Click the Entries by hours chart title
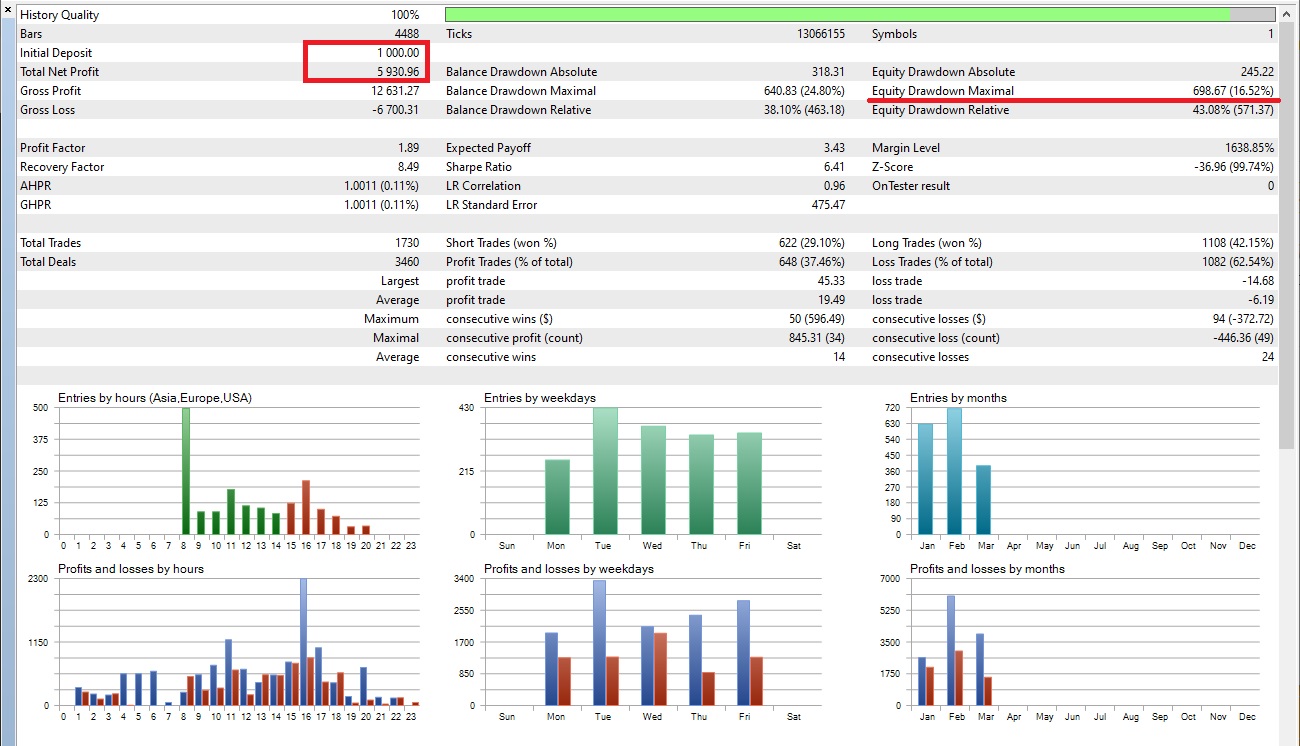The image size is (1300, 746). click(155, 398)
